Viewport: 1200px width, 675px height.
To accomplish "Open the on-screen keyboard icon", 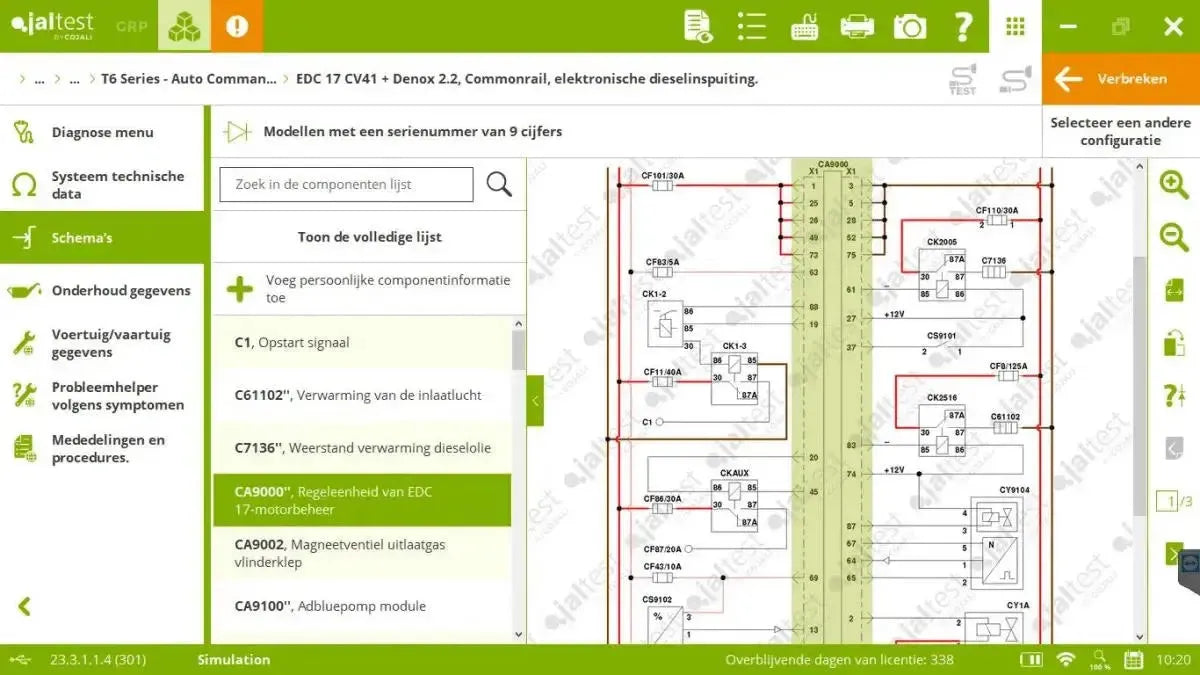I will tap(804, 27).
